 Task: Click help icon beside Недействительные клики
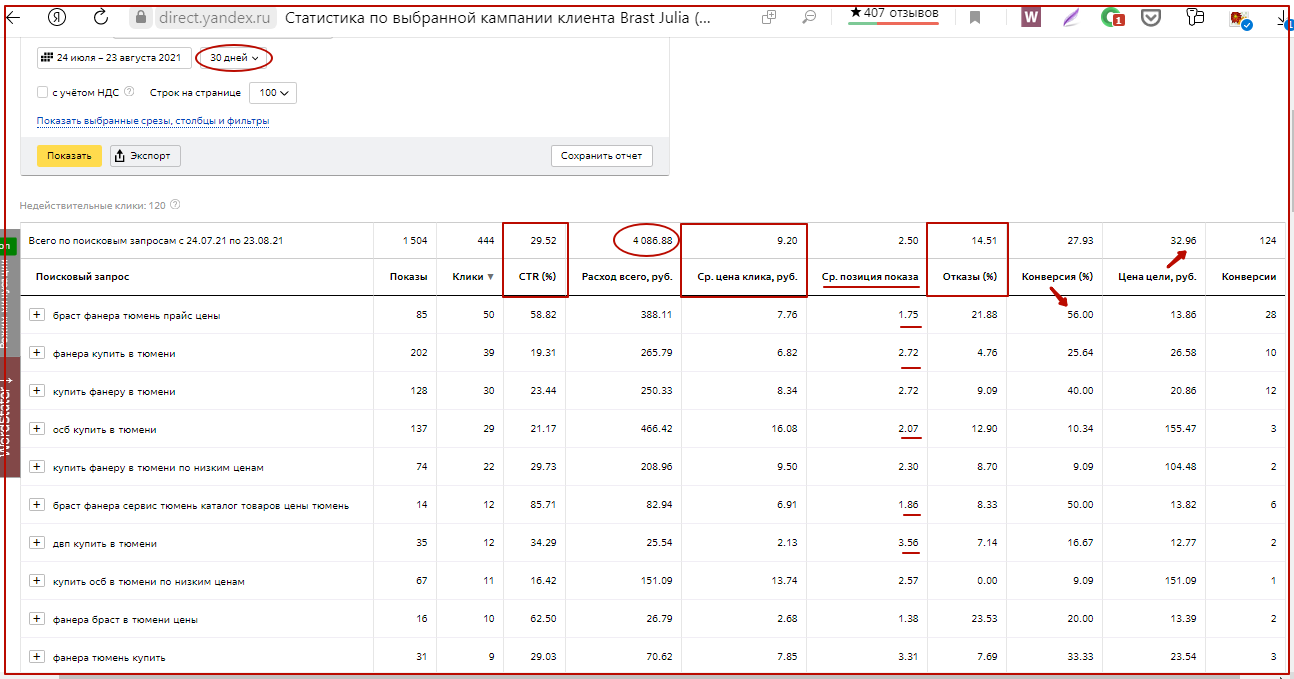[x=175, y=205]
